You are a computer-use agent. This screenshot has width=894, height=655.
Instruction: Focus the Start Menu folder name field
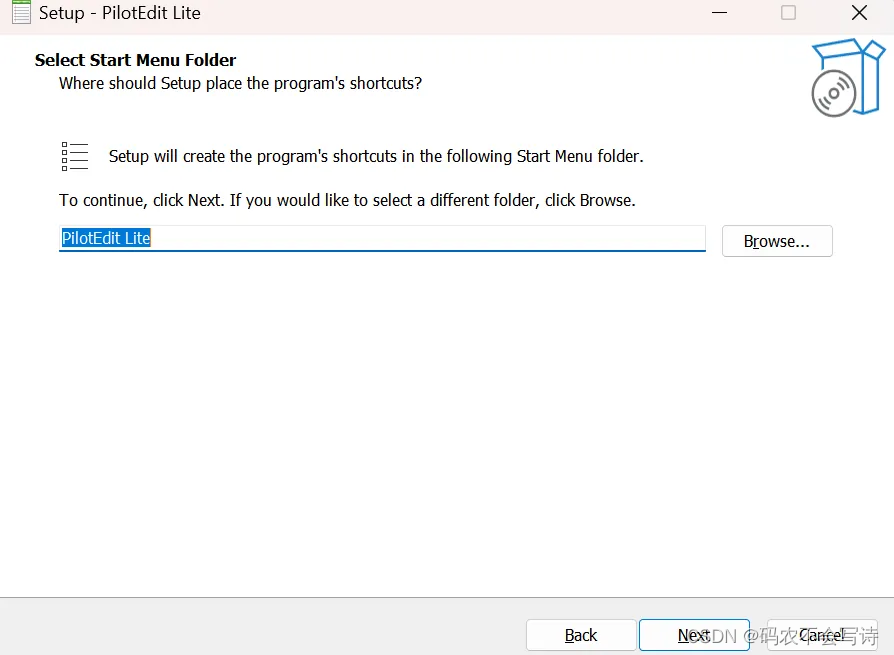tap(382, 238)
